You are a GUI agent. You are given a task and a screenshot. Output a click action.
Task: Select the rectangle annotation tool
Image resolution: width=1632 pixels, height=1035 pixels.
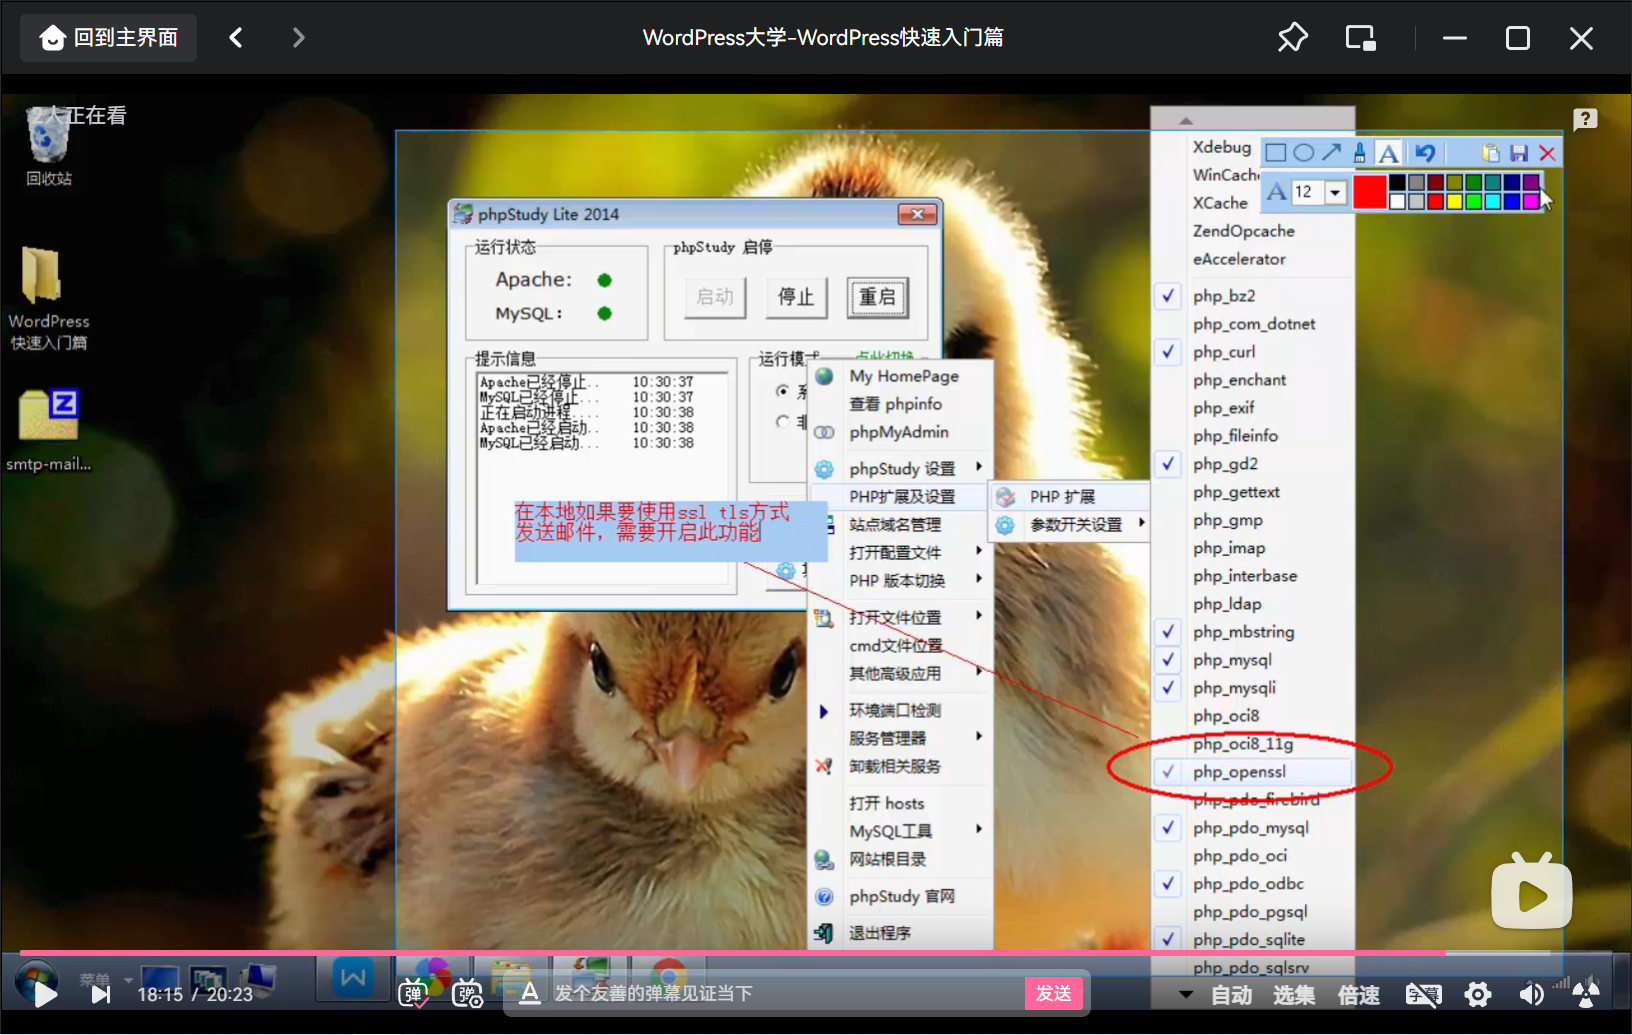1275,153
